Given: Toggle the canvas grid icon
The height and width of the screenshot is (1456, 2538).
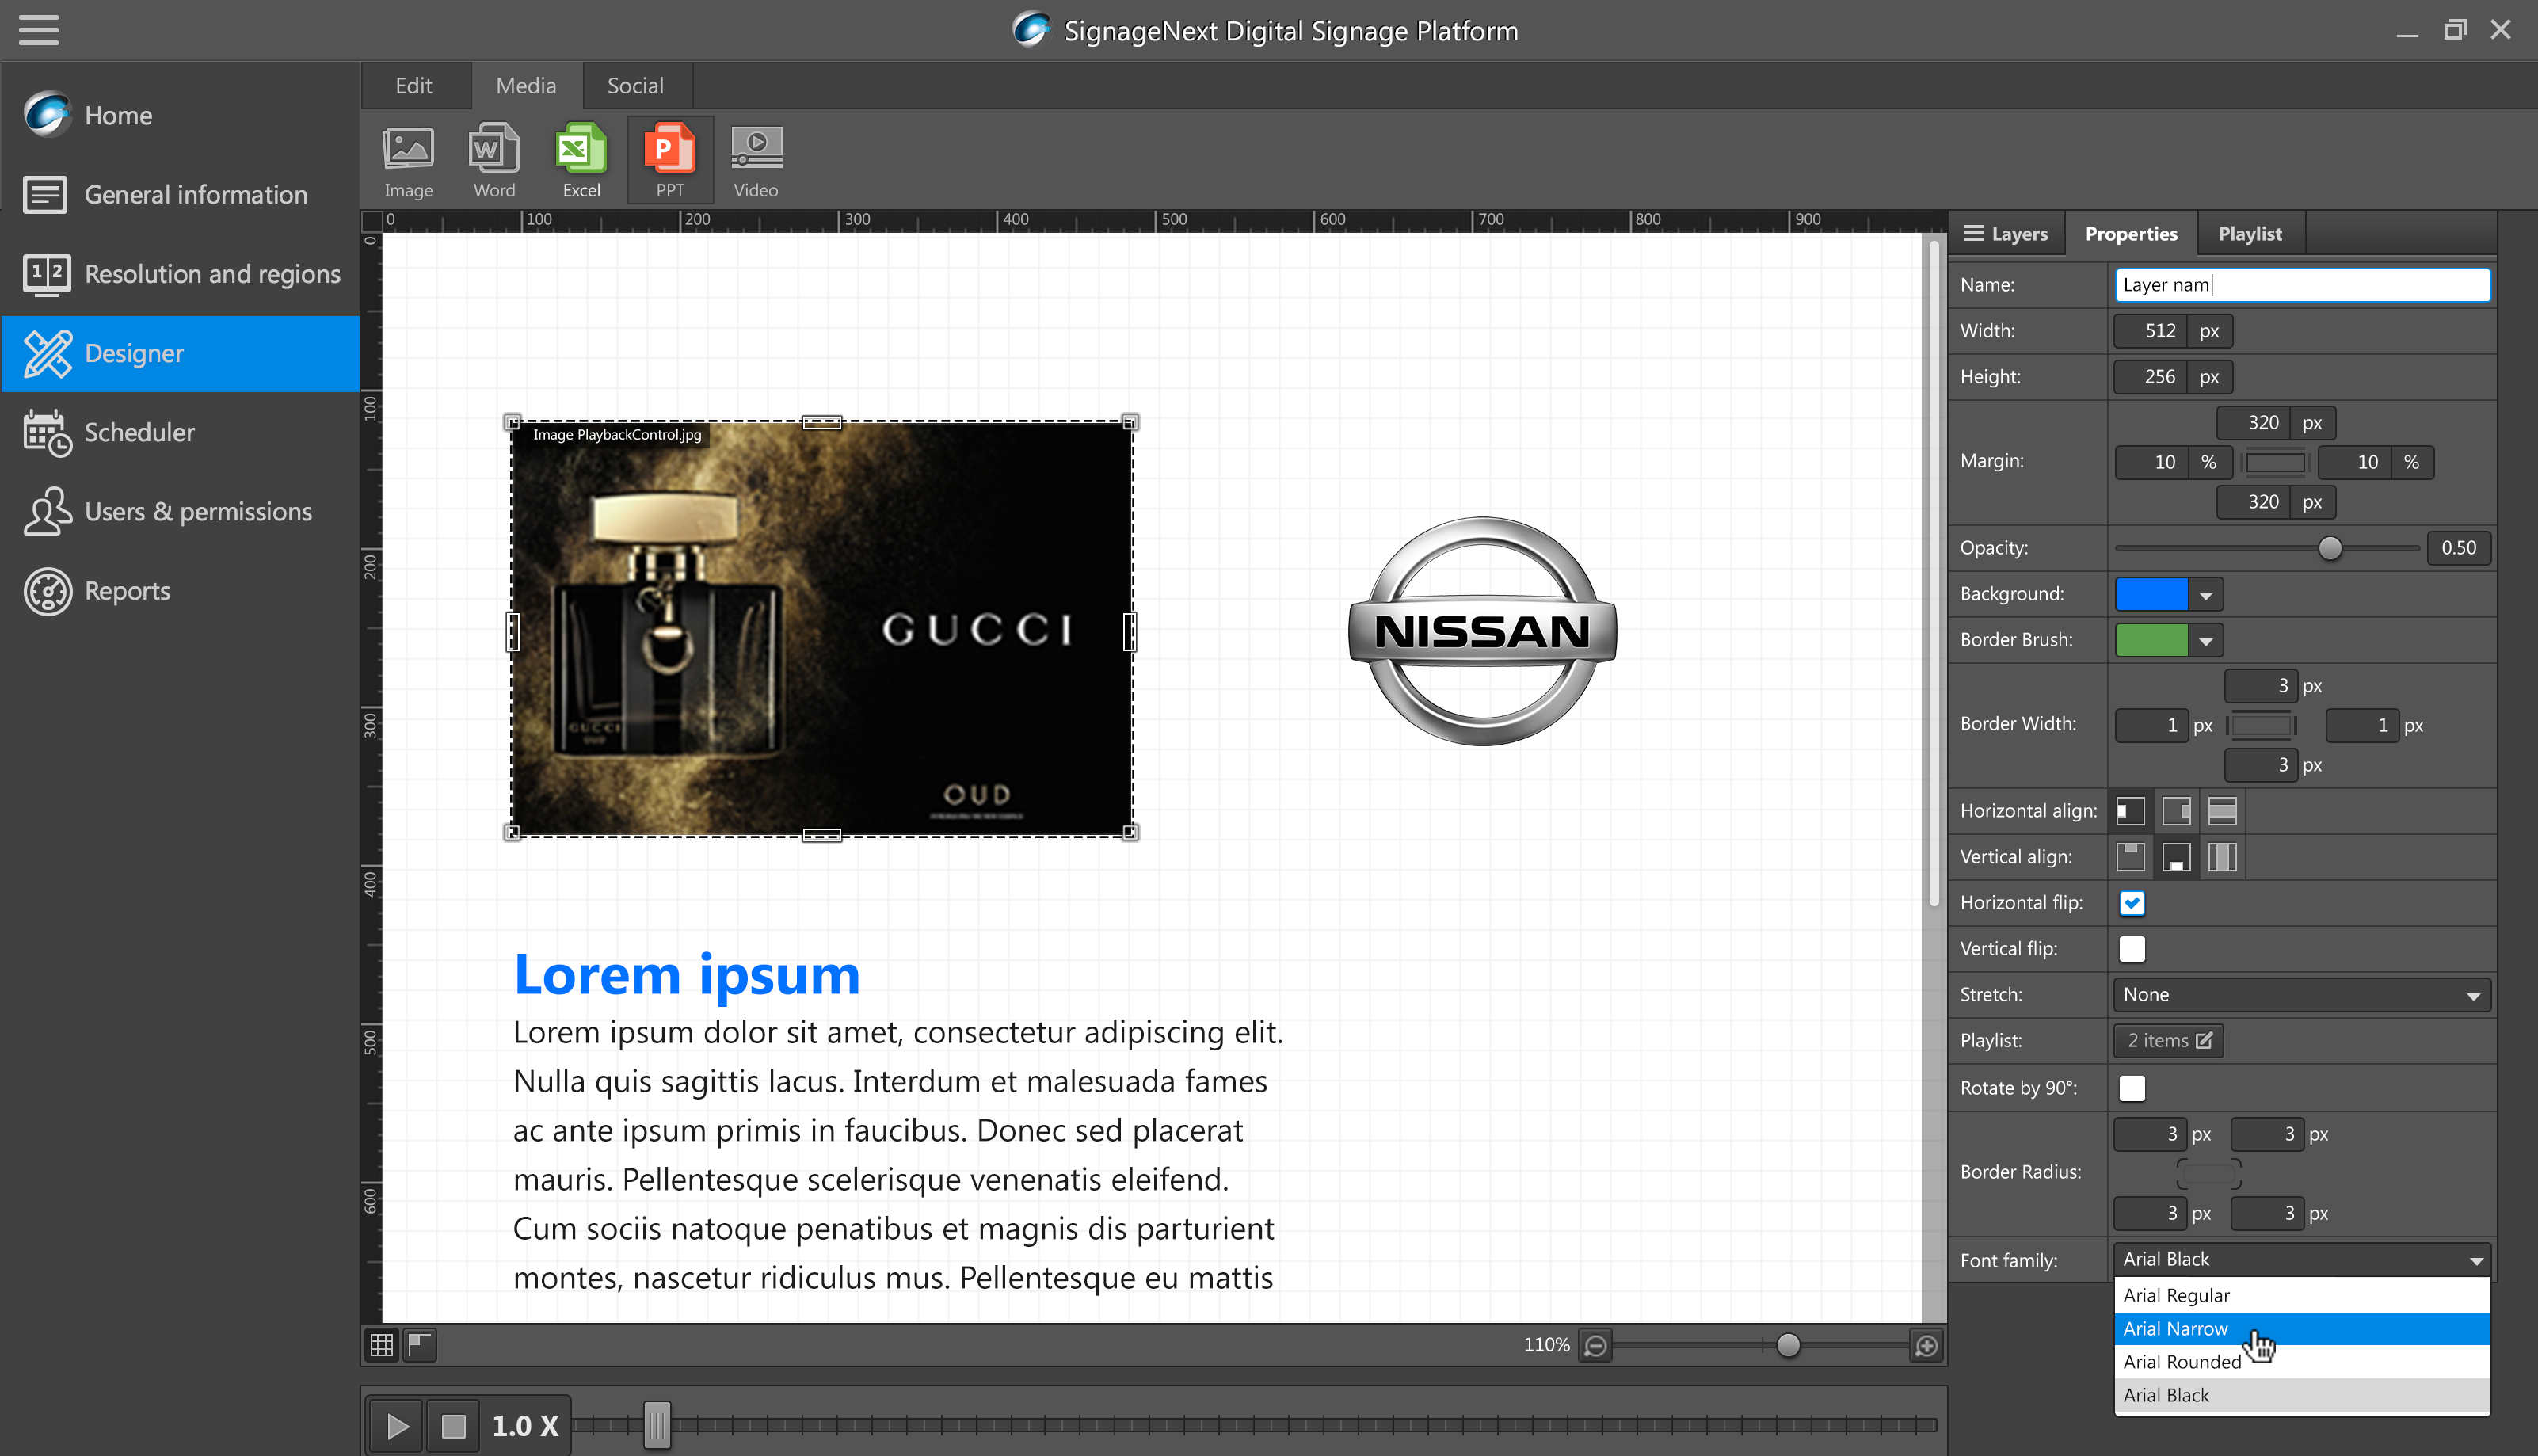Looking at the screenshot, I should pos(381,1345).
